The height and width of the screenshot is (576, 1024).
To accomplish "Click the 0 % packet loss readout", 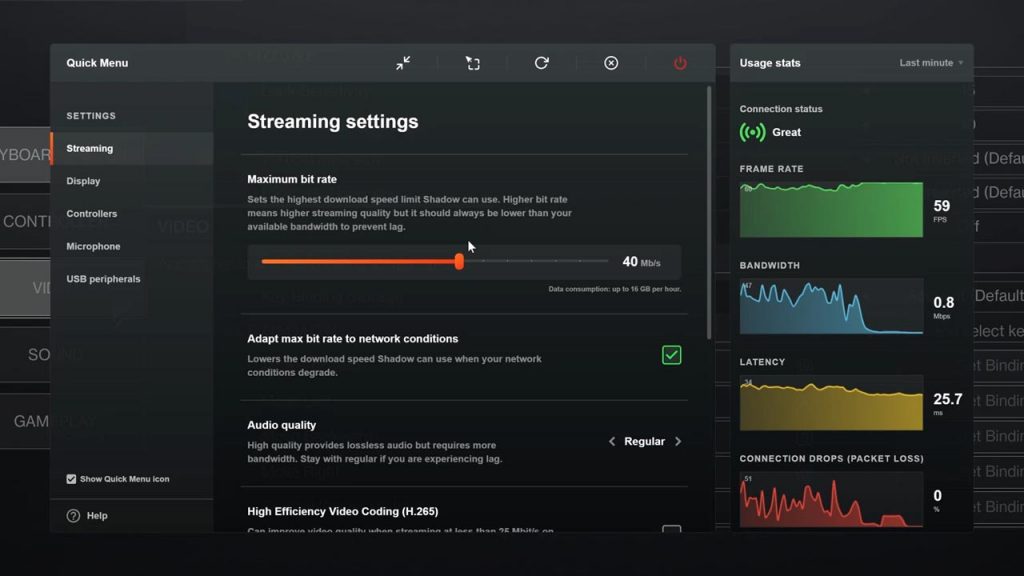I will click(937, 500).
